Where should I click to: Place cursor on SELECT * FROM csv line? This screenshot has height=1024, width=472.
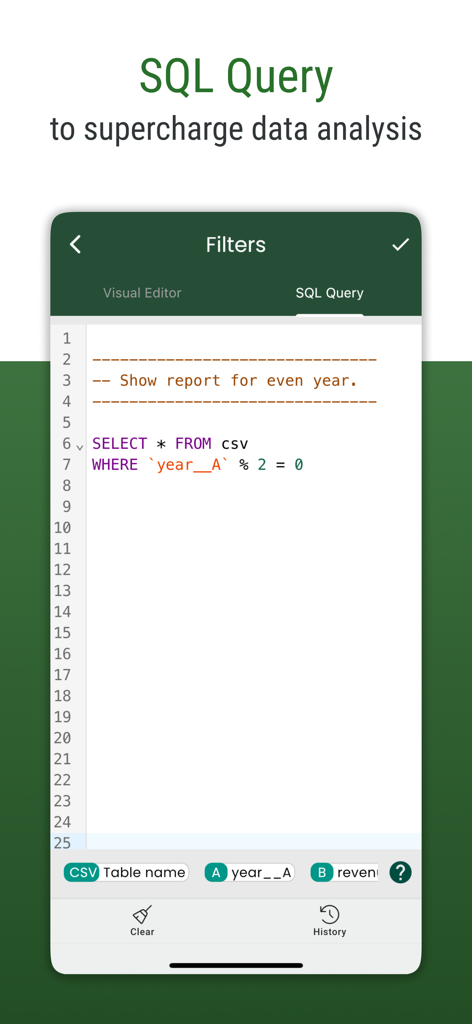170,444
